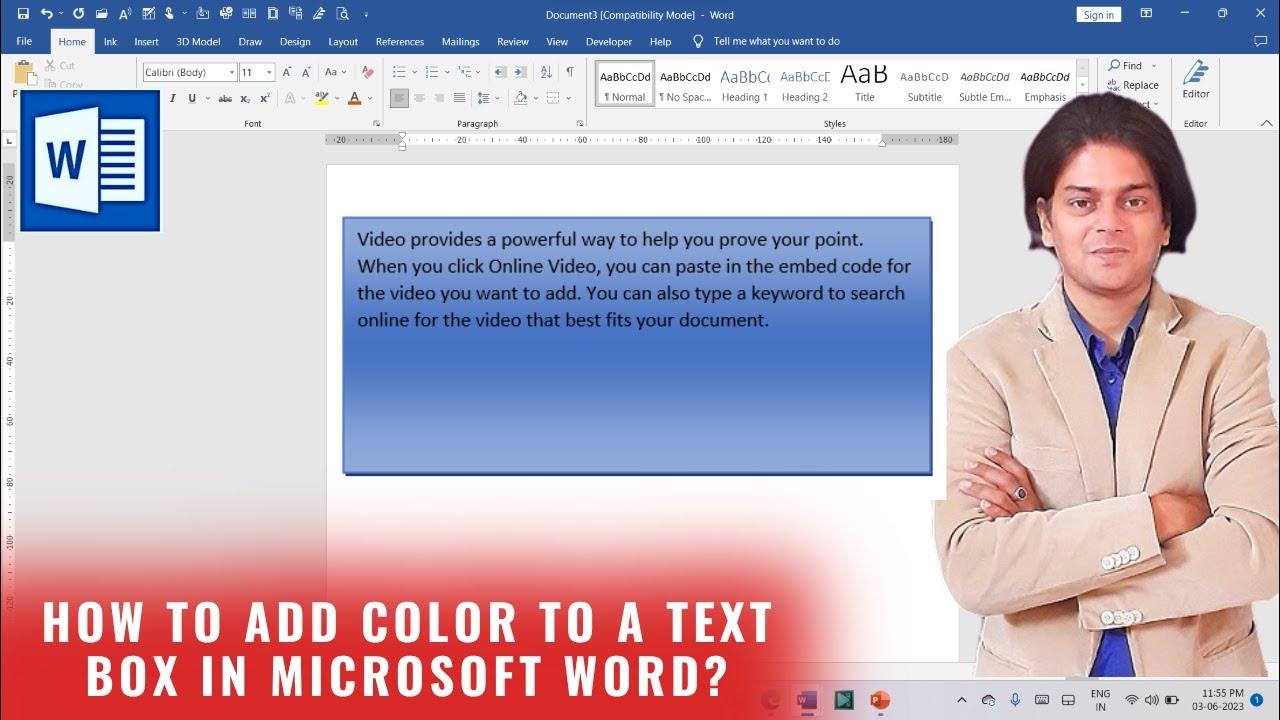Apply superscript formatting
Image resolution: width=1280 pixels, height=720 pixels.
tap(265, 98)
